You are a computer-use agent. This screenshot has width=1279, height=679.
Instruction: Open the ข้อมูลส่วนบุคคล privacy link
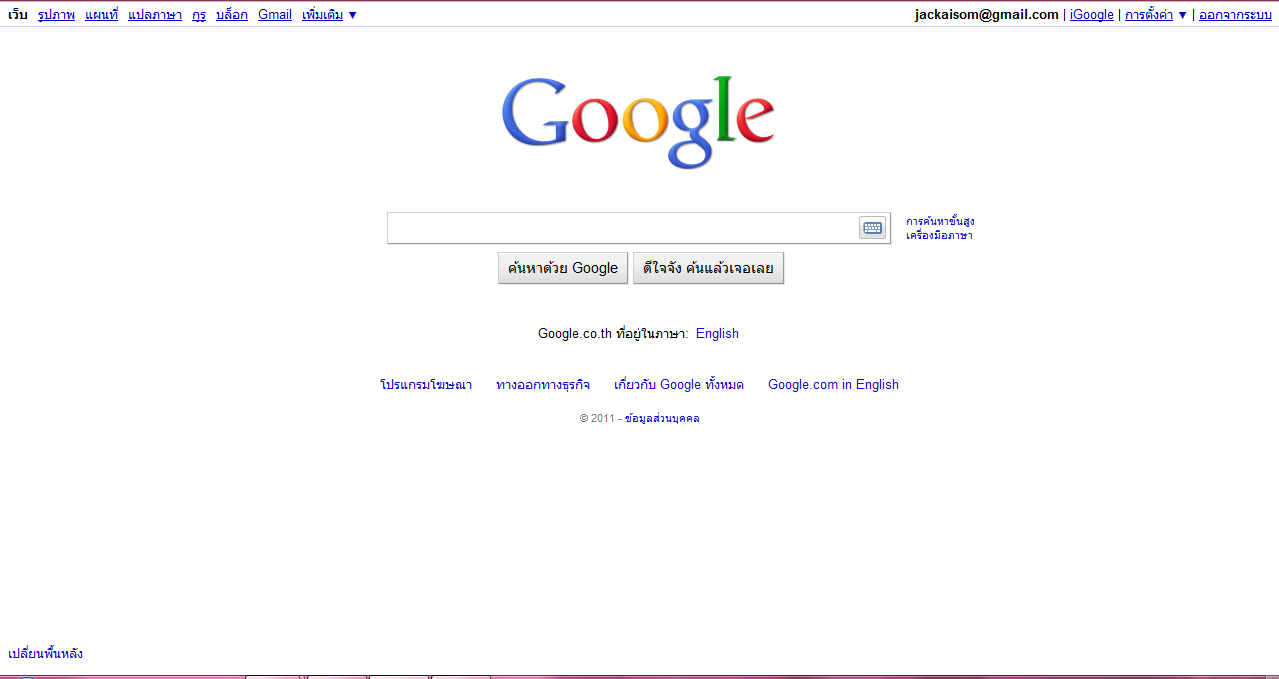click(x=662, y=419)
